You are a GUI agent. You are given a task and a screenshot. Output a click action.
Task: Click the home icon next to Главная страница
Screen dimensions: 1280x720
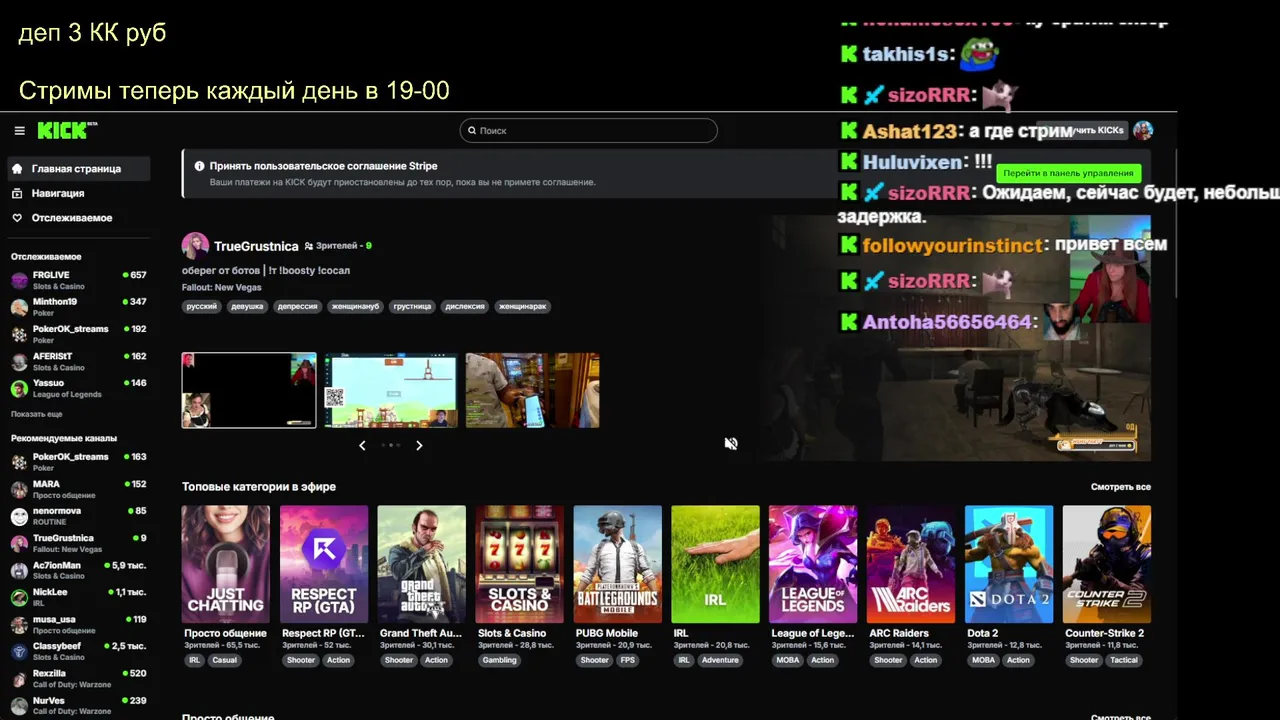coord(17,169)
